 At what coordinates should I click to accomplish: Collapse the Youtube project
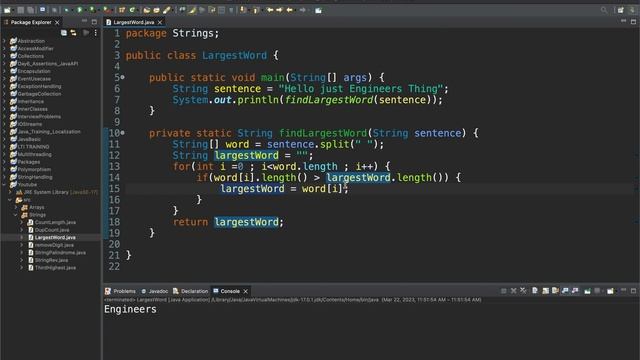tap(4, 184)
